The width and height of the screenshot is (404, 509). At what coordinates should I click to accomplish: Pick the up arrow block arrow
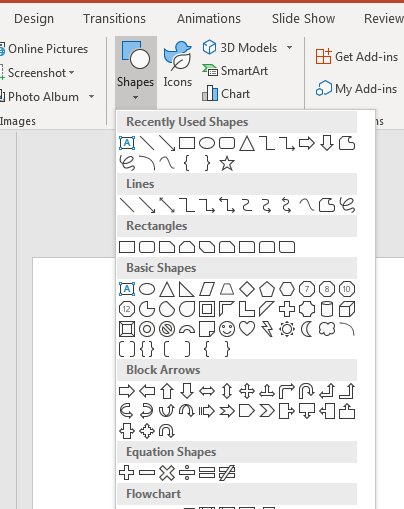[x=167, y=391]
